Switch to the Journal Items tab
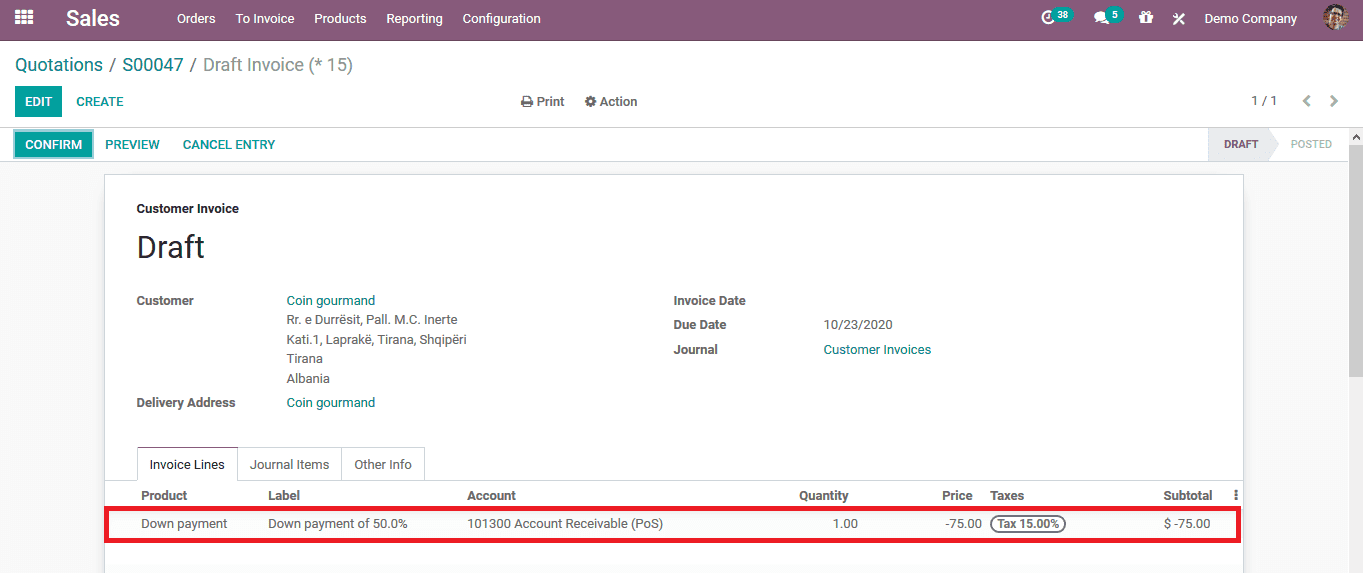Viewport: 1363px width, 573px height. coord(290,464)
